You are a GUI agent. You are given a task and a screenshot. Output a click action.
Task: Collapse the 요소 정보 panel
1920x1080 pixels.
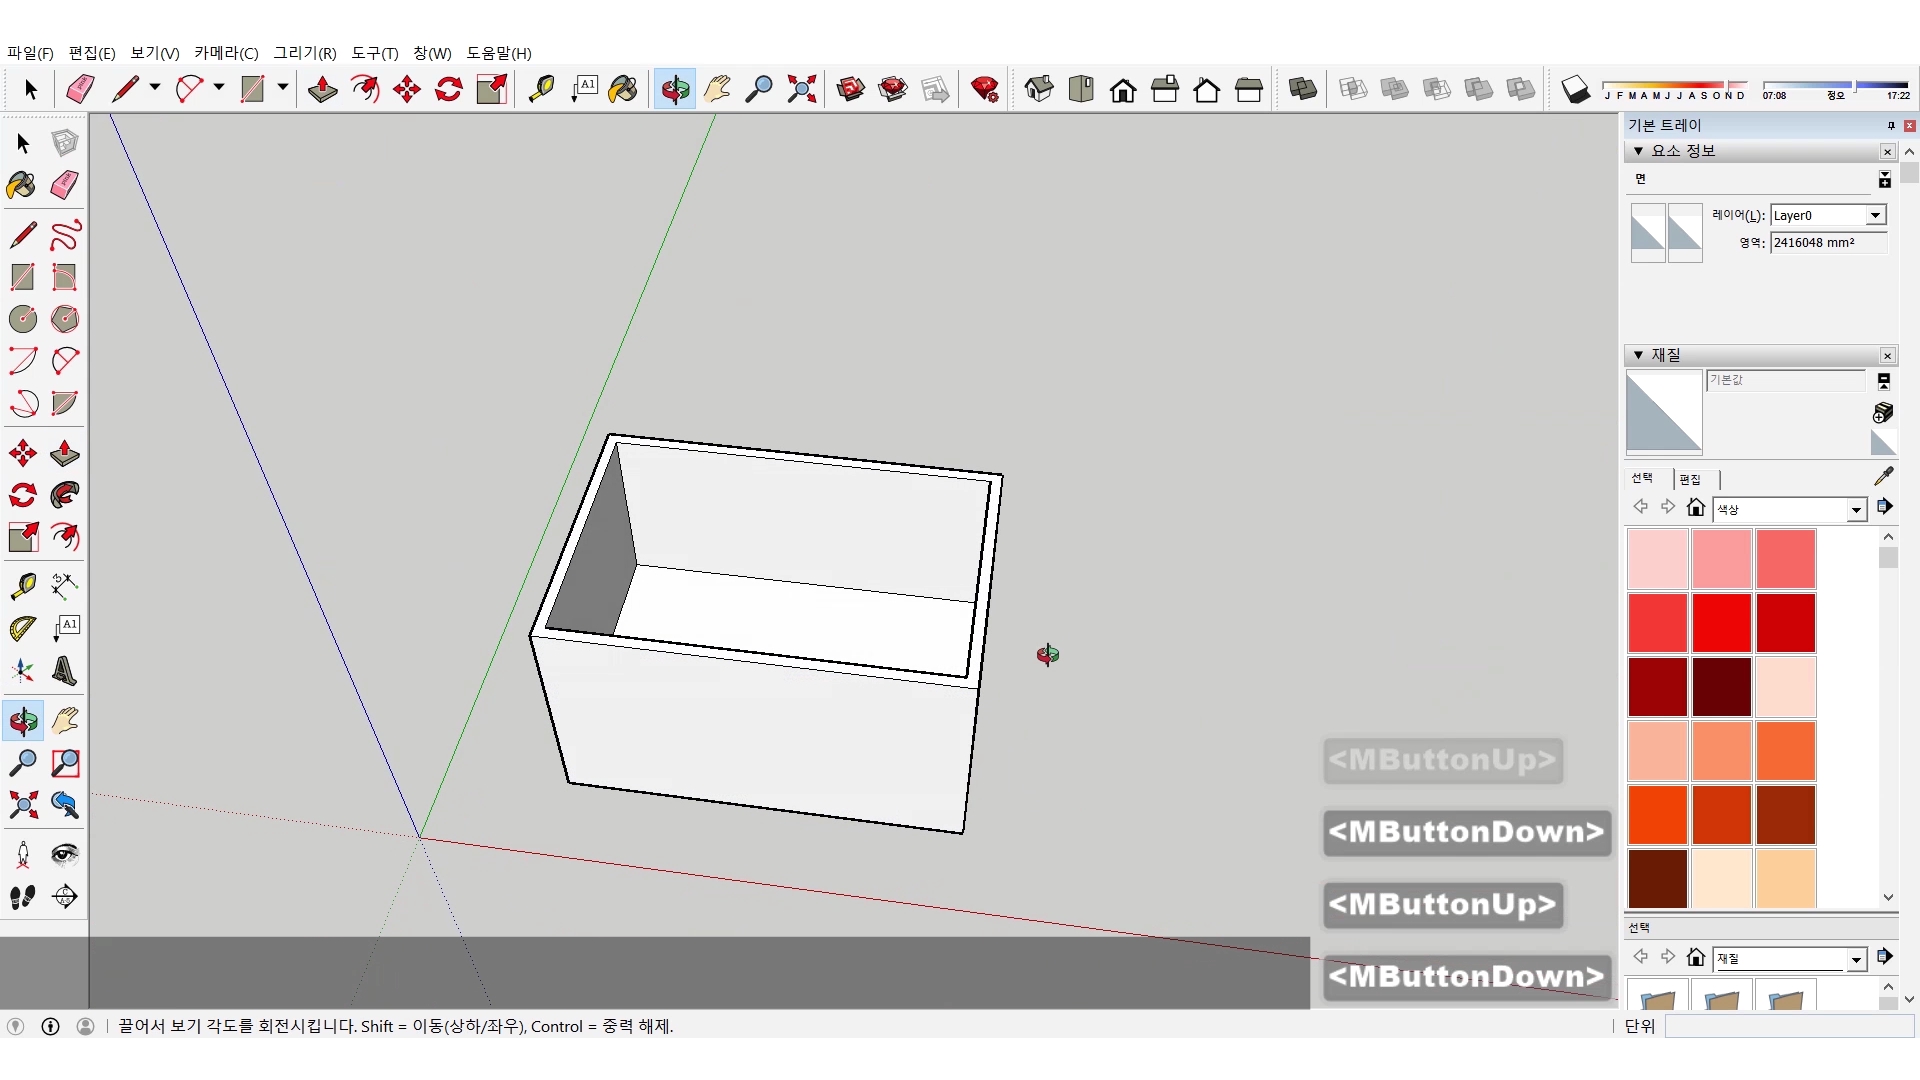click(1638, 151)
